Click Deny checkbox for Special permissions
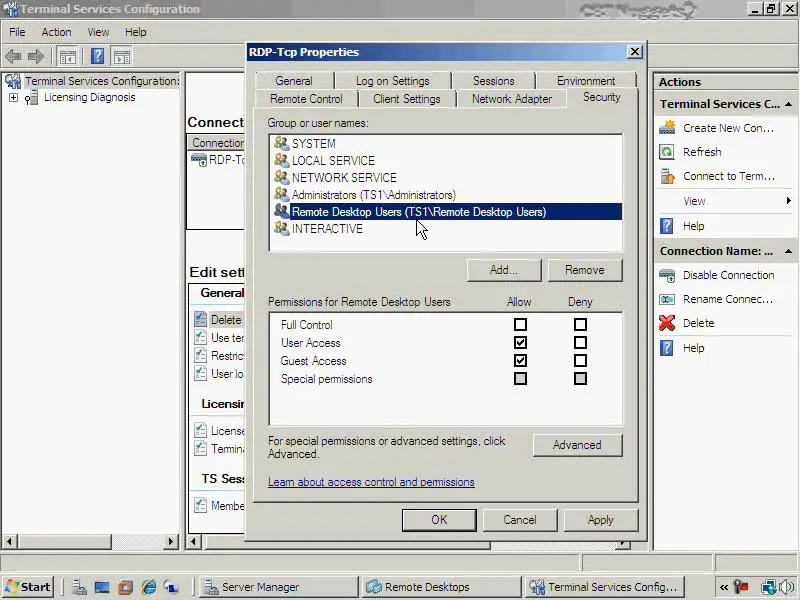This screenshot has width=800, height=600. click(580, 379)
